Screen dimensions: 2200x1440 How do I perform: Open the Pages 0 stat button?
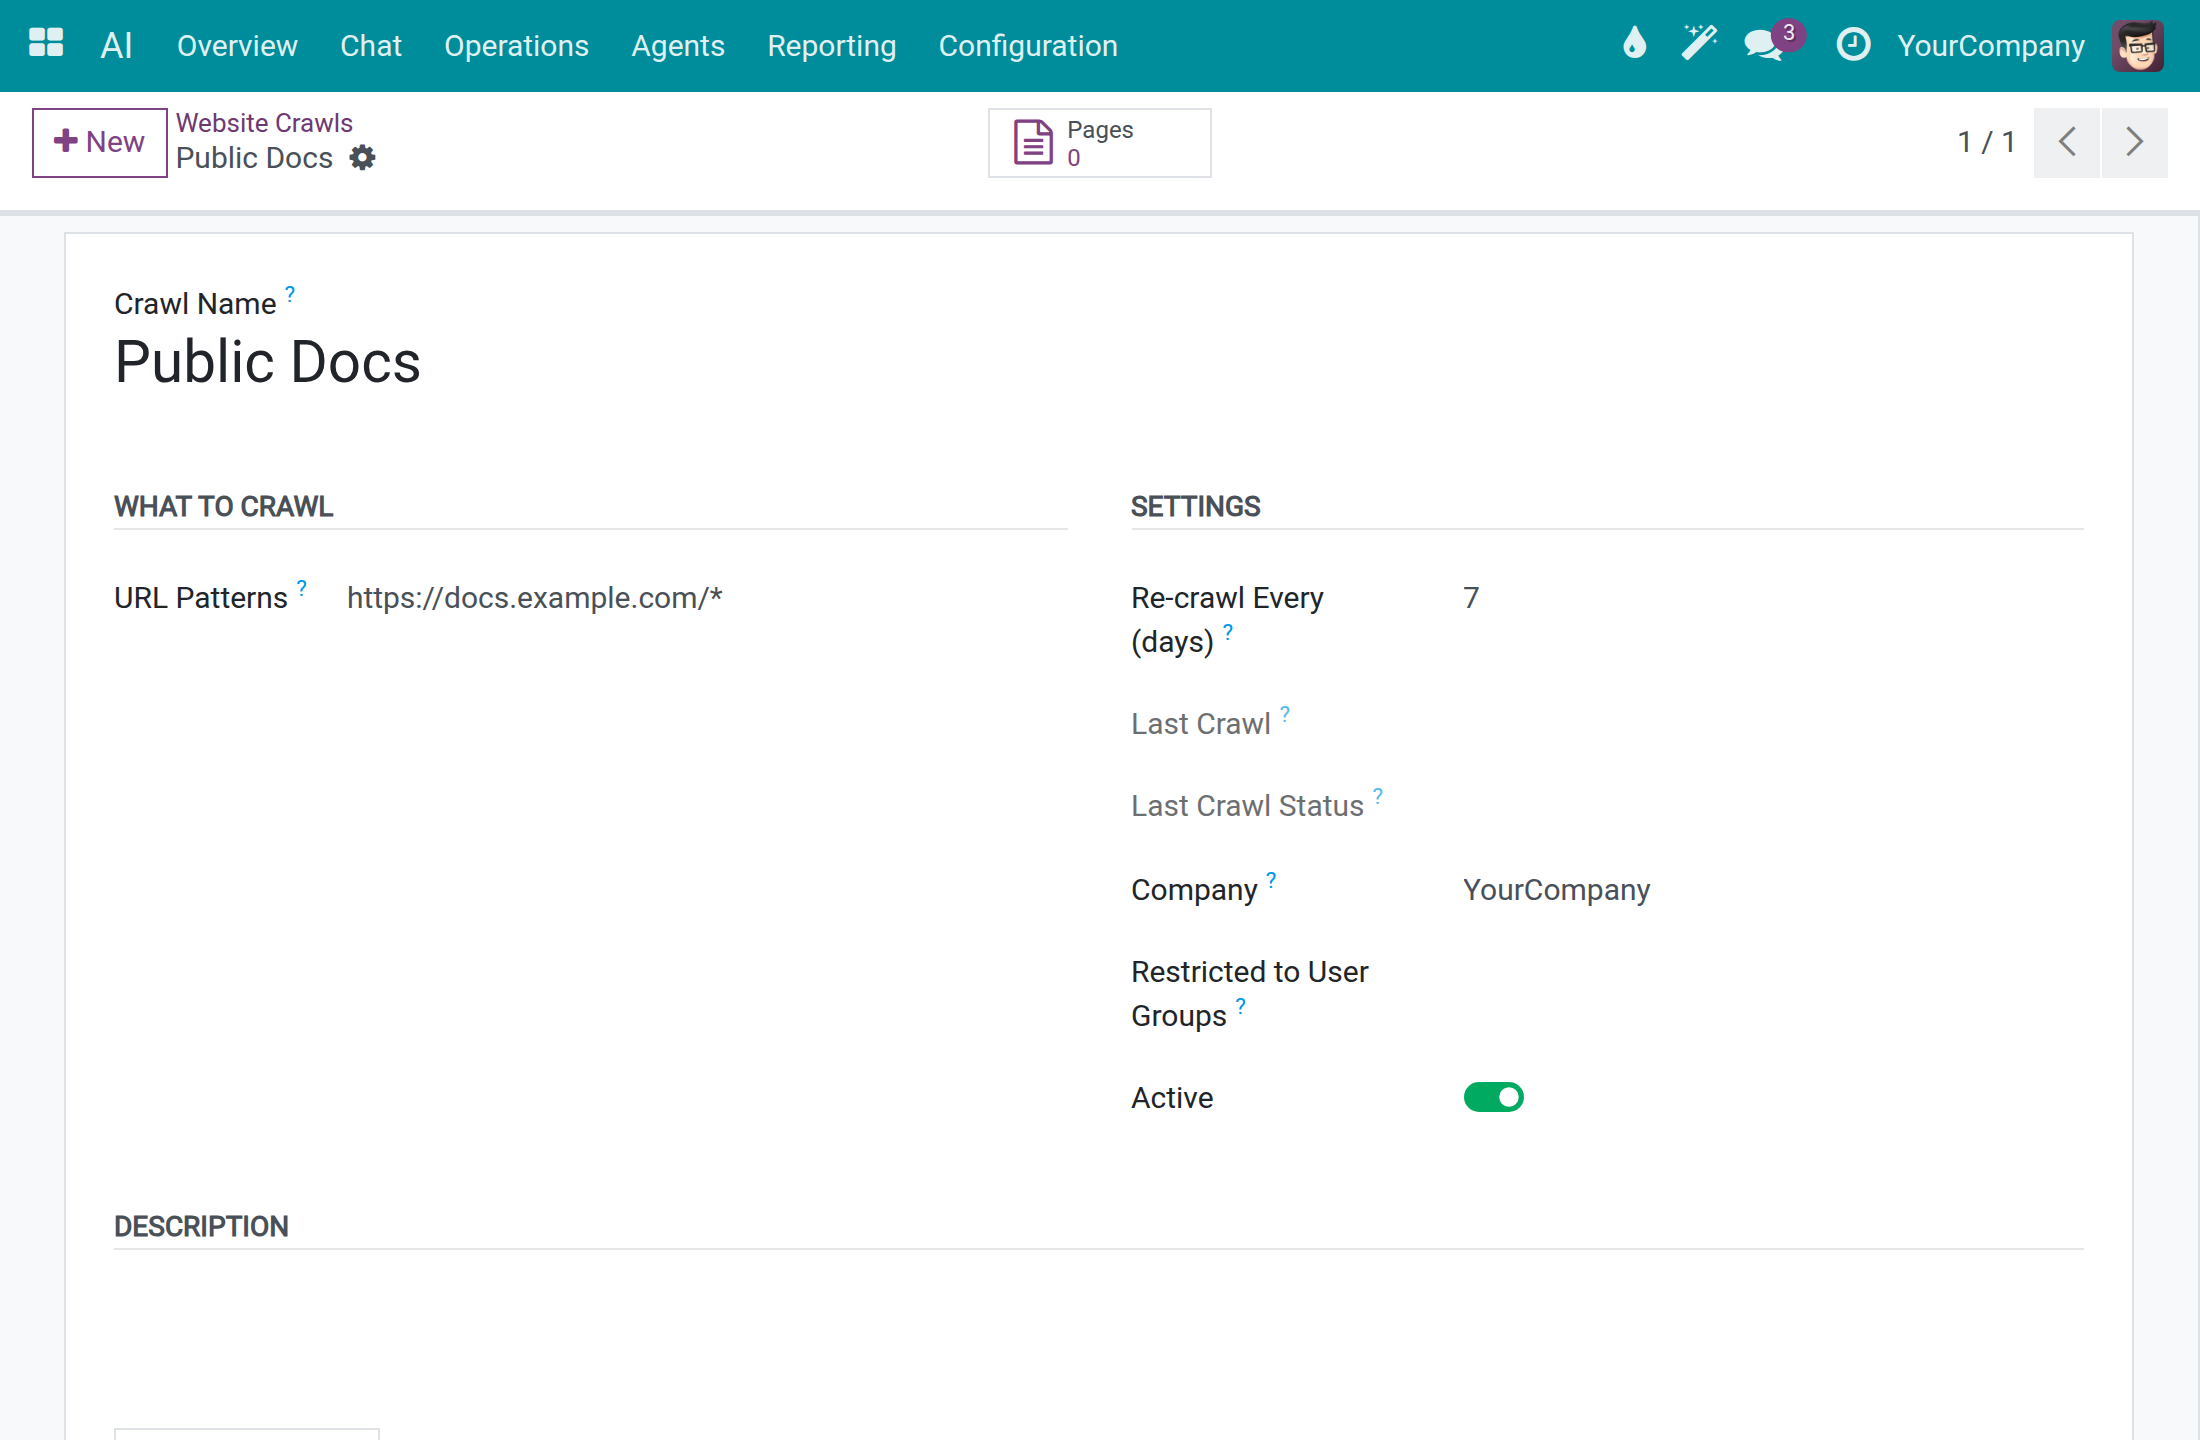(x=1099, y=143)
